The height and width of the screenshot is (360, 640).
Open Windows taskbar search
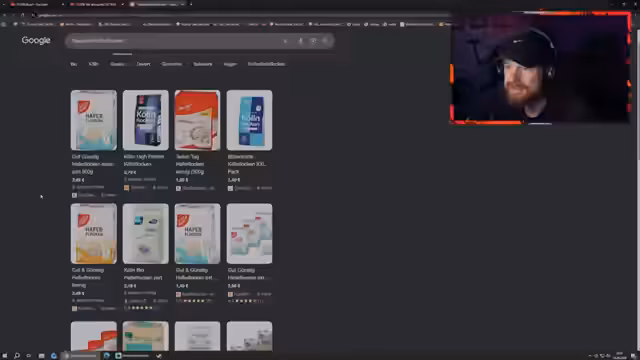pyautogui.click(x=17, y=356)
